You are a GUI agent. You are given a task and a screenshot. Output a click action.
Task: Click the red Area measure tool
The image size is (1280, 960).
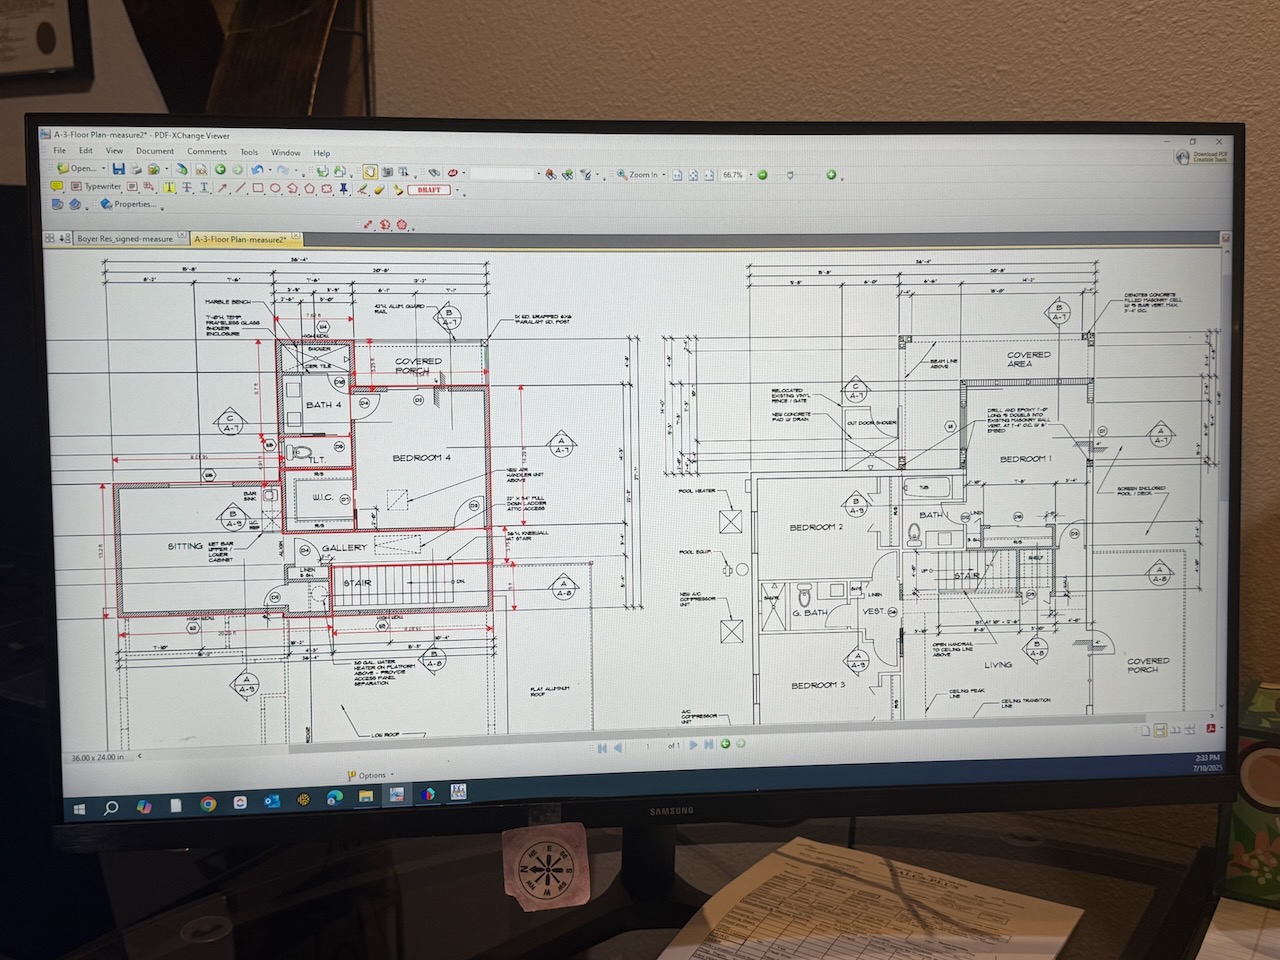(x=402, y=224)
